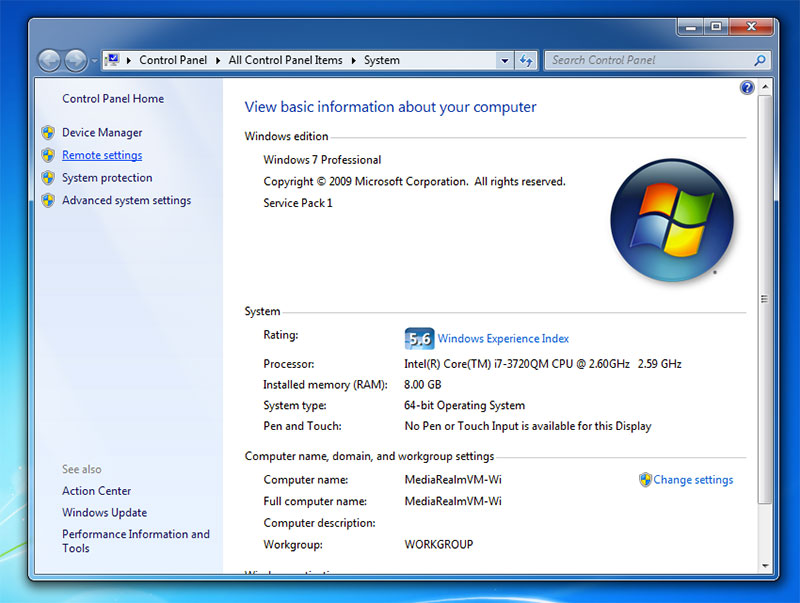Open Remote settings link
800x603 pixels.
pyautogui.click(x=102, y=155)
